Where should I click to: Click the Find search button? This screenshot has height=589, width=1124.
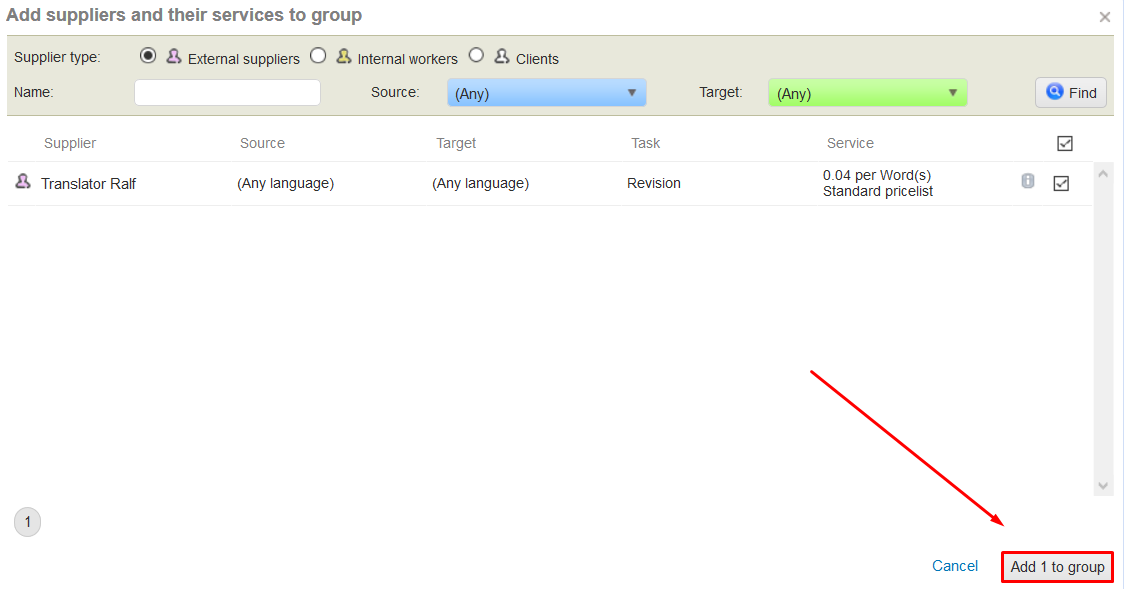click(x=1071, y=93)
